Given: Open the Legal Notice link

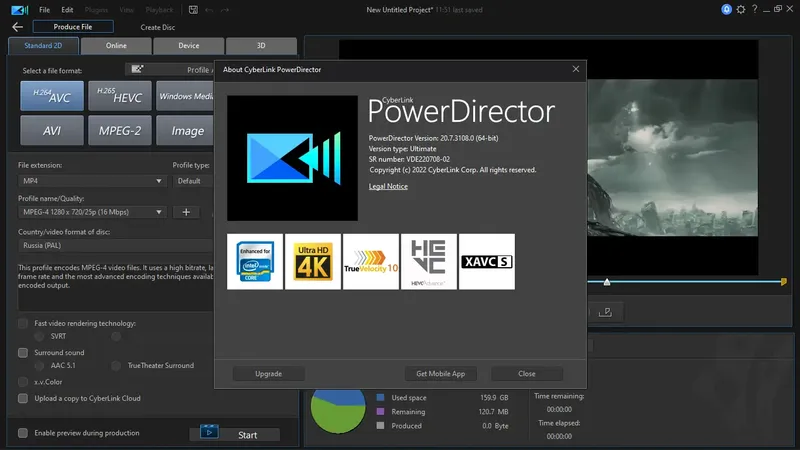Looking at the screenshot, I should (388, 186).
